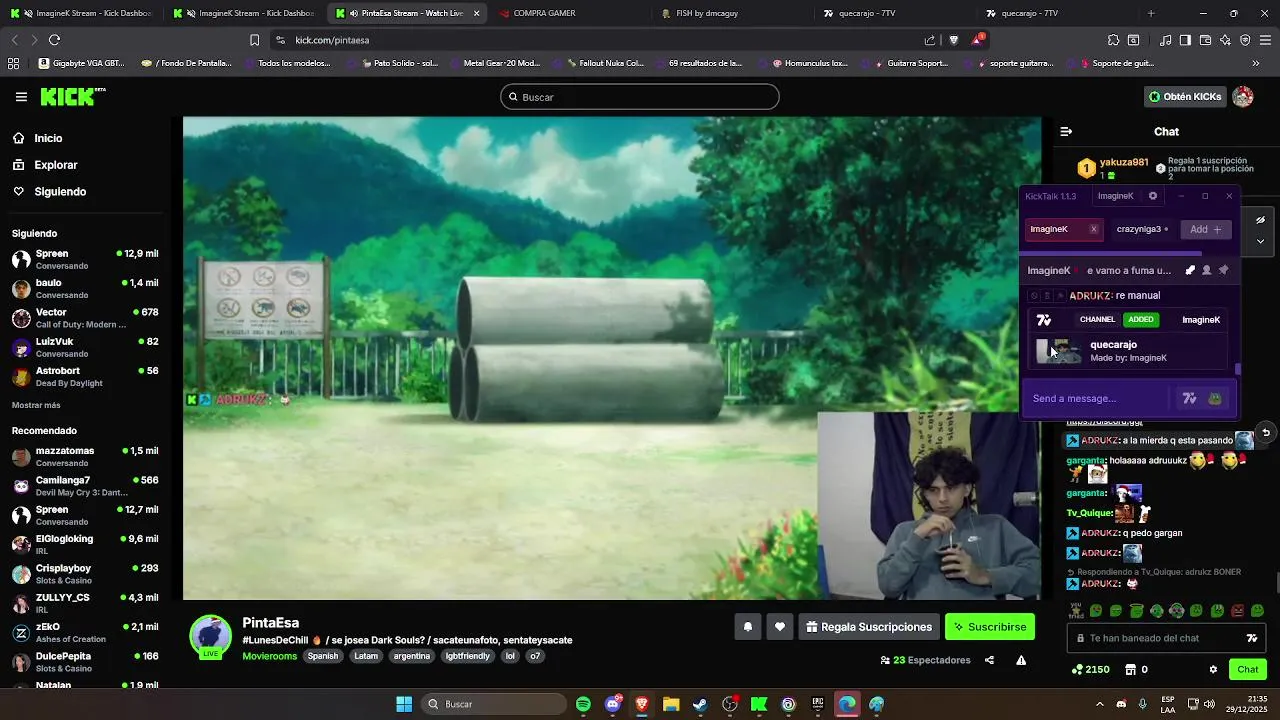Open user profile avatar at top right
The height and width of the screenshot is (720, 1280).
(x=1243, y=97)
